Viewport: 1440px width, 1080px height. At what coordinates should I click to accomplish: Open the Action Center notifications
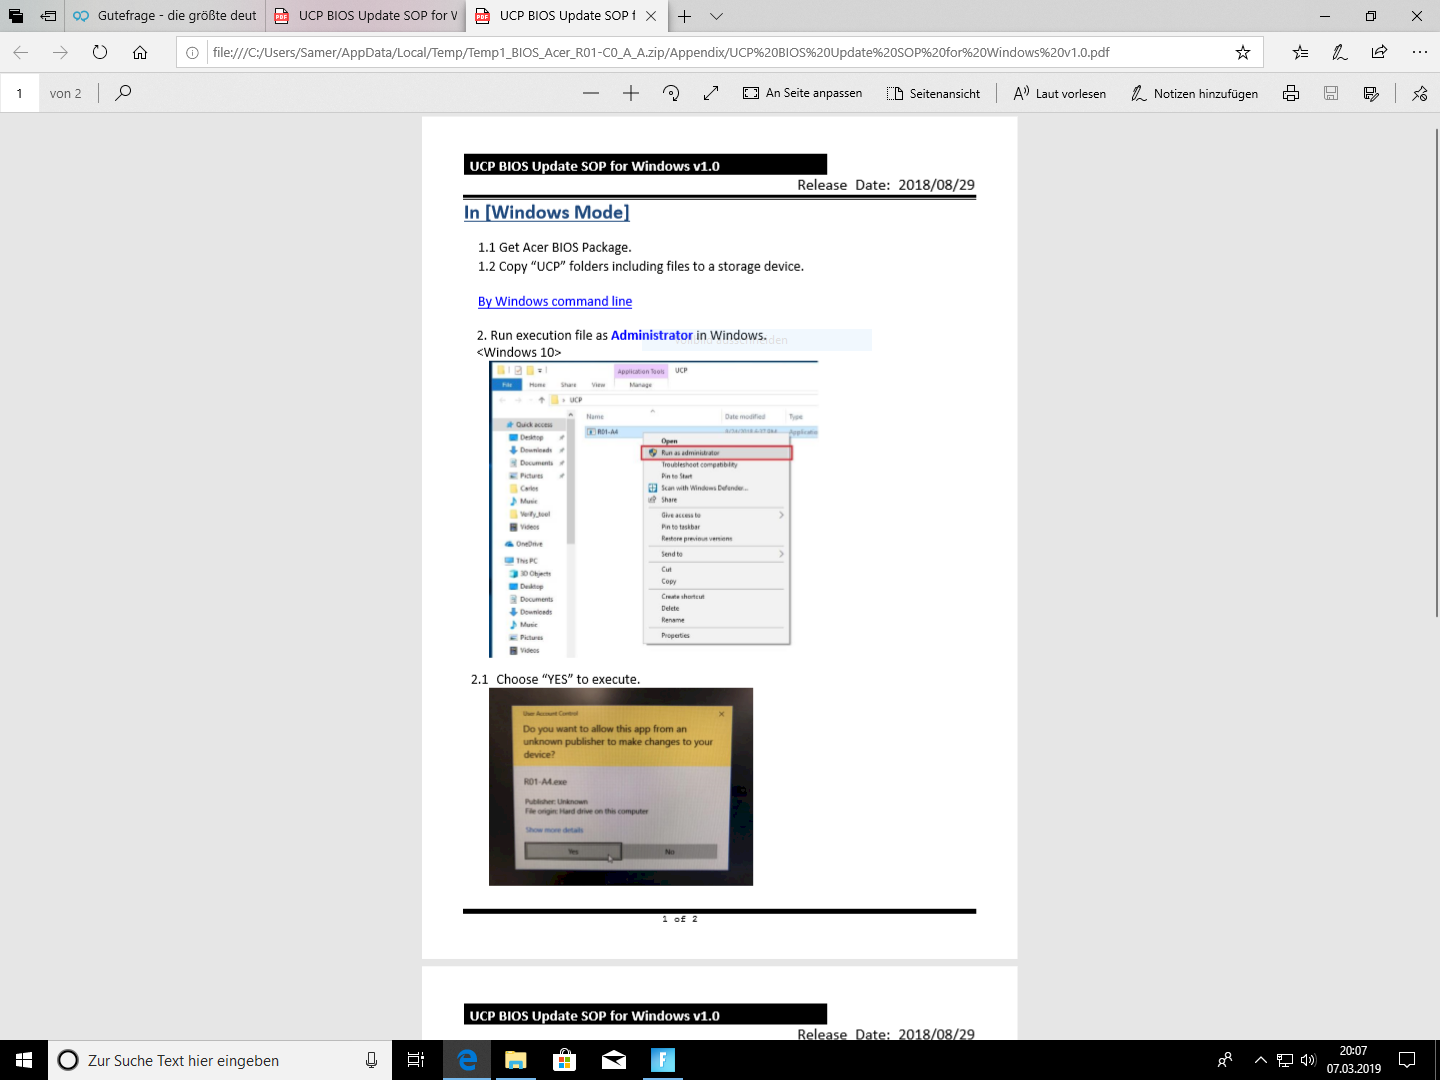click(1407, 1060)
